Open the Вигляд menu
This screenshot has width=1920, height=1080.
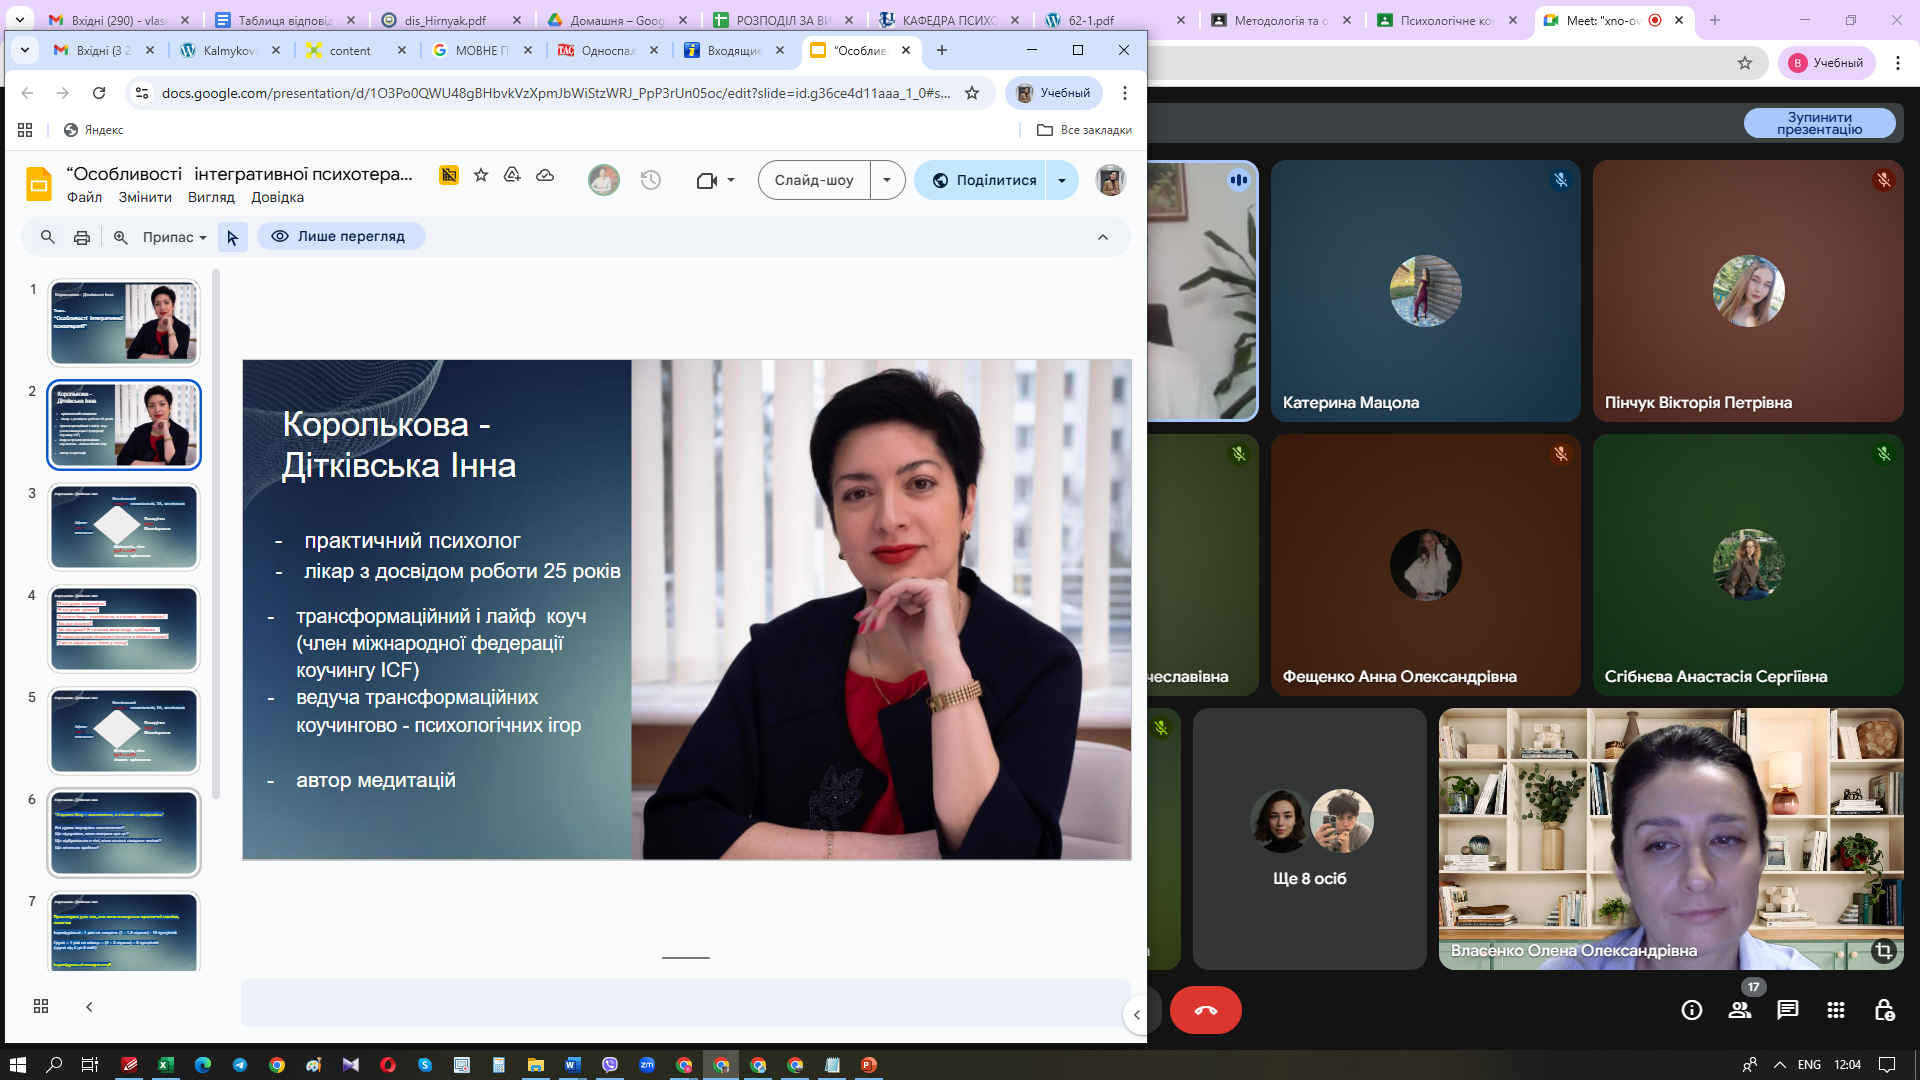[x=211, y=197]
